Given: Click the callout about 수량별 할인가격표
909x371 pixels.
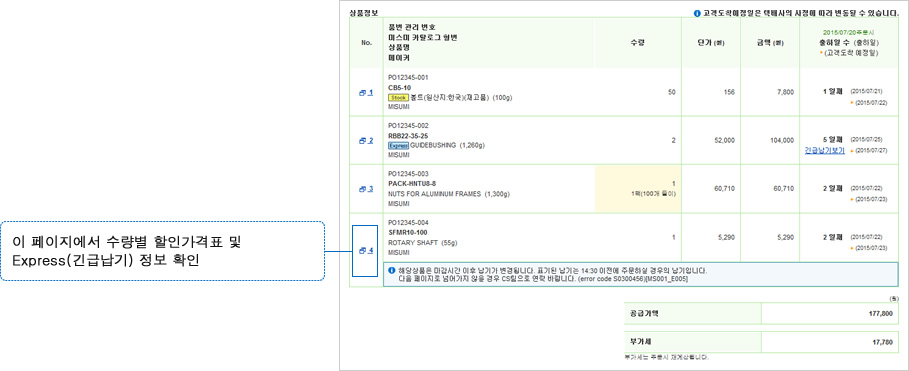Looking at the screenshot, I should (162, 251).
